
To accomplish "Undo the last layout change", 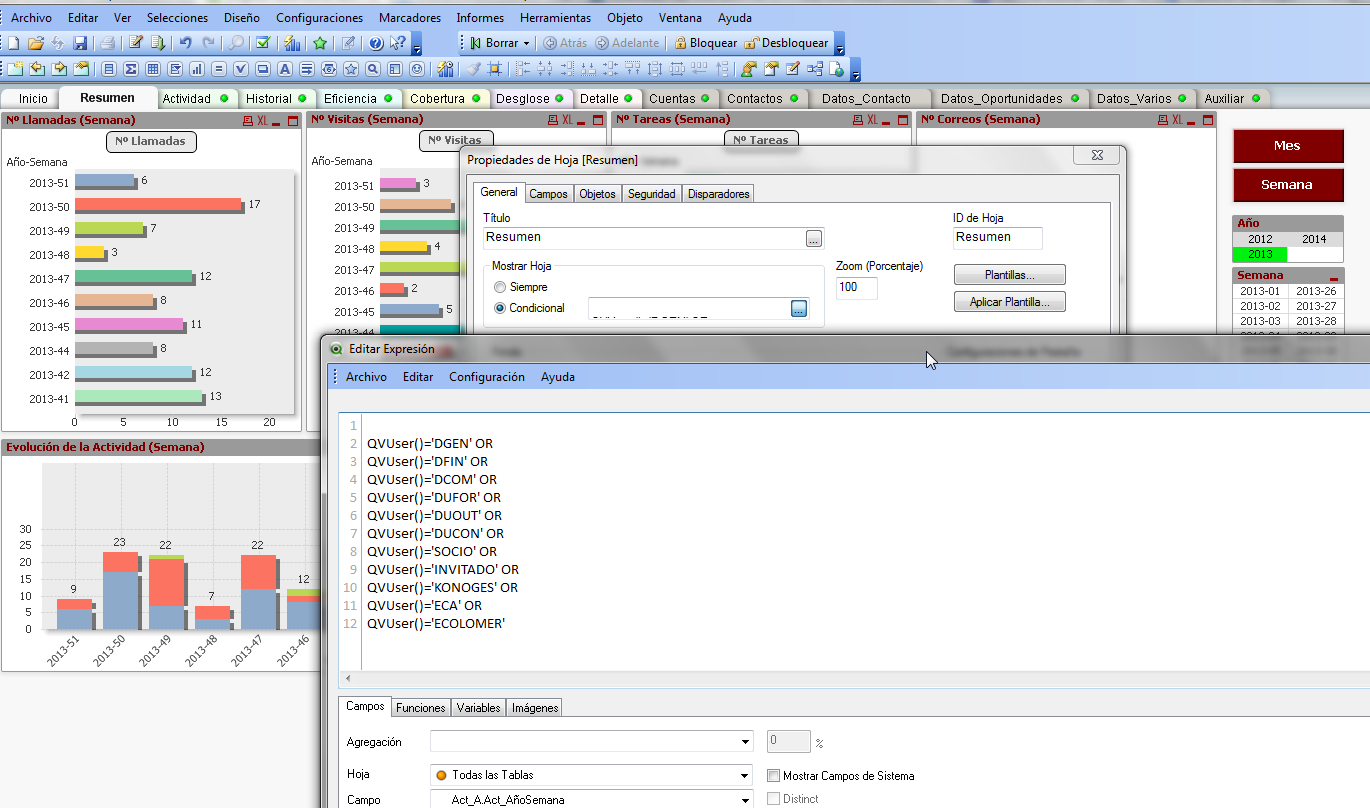I will (186, 43).
